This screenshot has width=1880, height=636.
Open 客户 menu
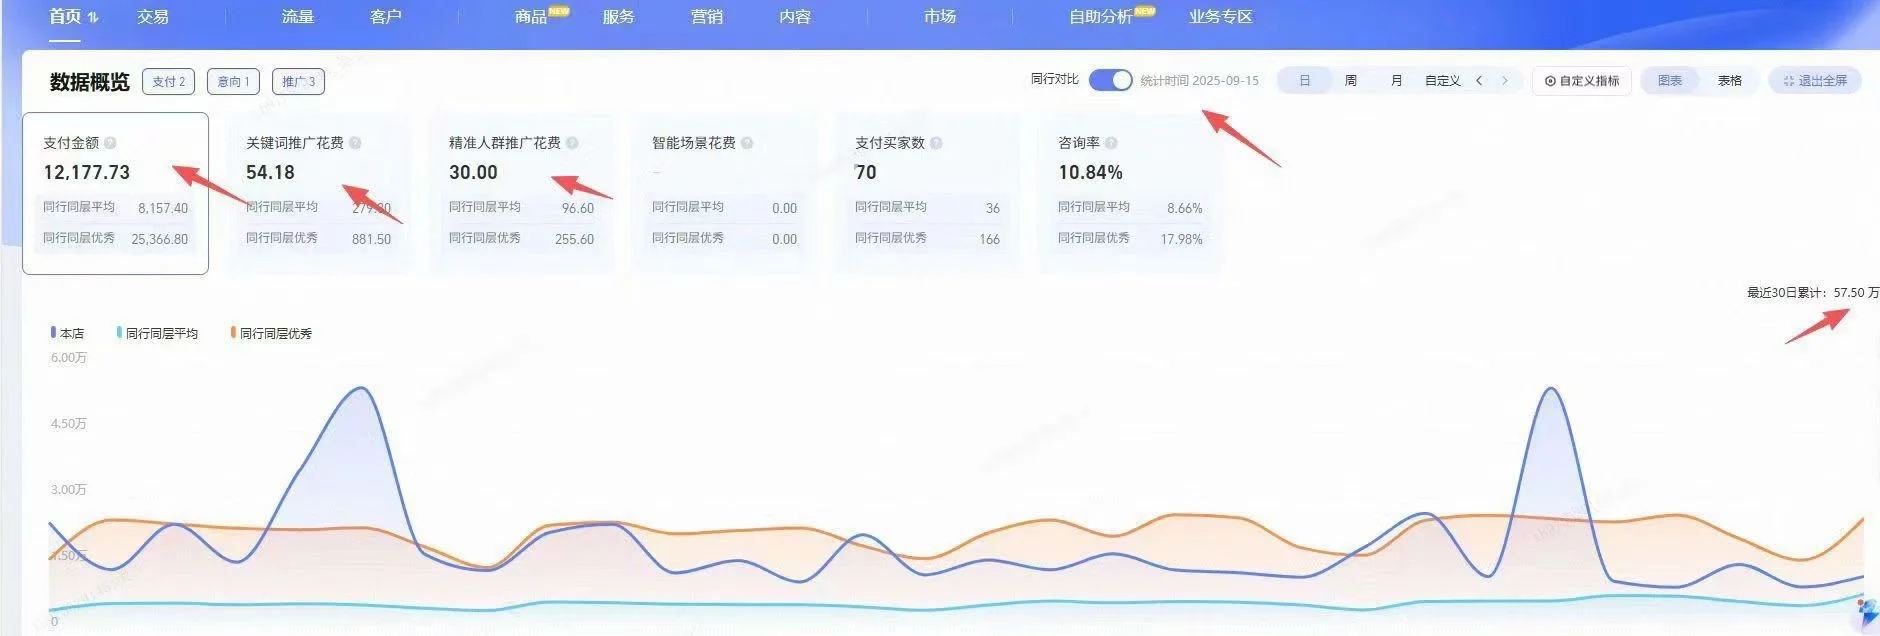click(386, 17)
